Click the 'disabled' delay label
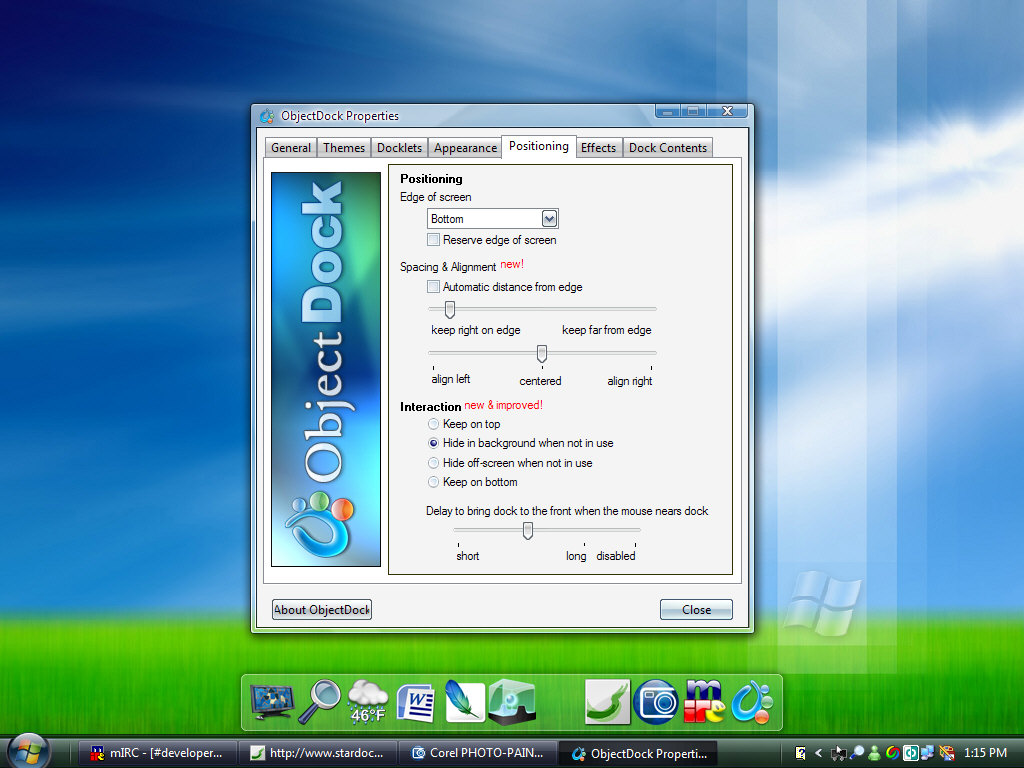This screenshot has height=768, width=1024. pyautogui.click(x=616, y=556)
